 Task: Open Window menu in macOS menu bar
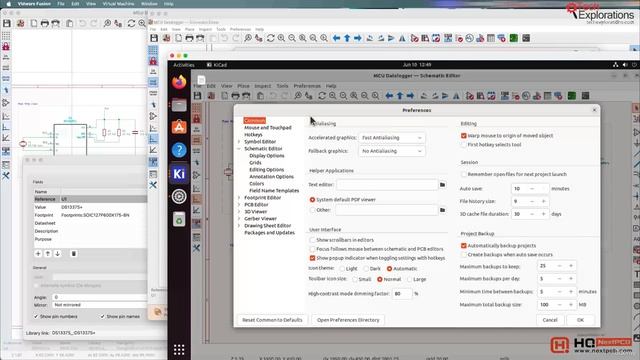pos(149,4)
